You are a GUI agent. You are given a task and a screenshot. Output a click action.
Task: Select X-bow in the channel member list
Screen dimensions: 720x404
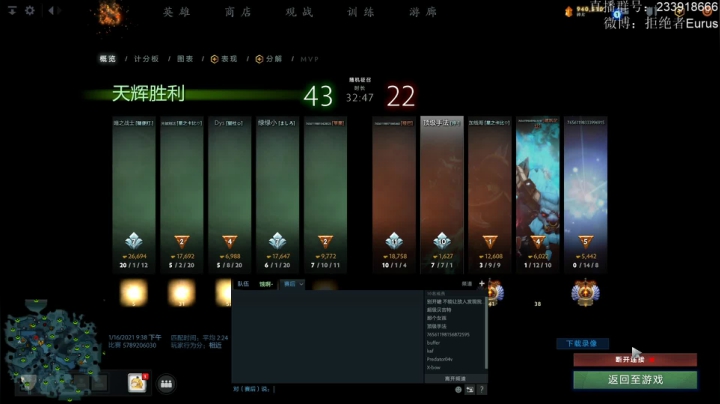click(x=433, y=368)
